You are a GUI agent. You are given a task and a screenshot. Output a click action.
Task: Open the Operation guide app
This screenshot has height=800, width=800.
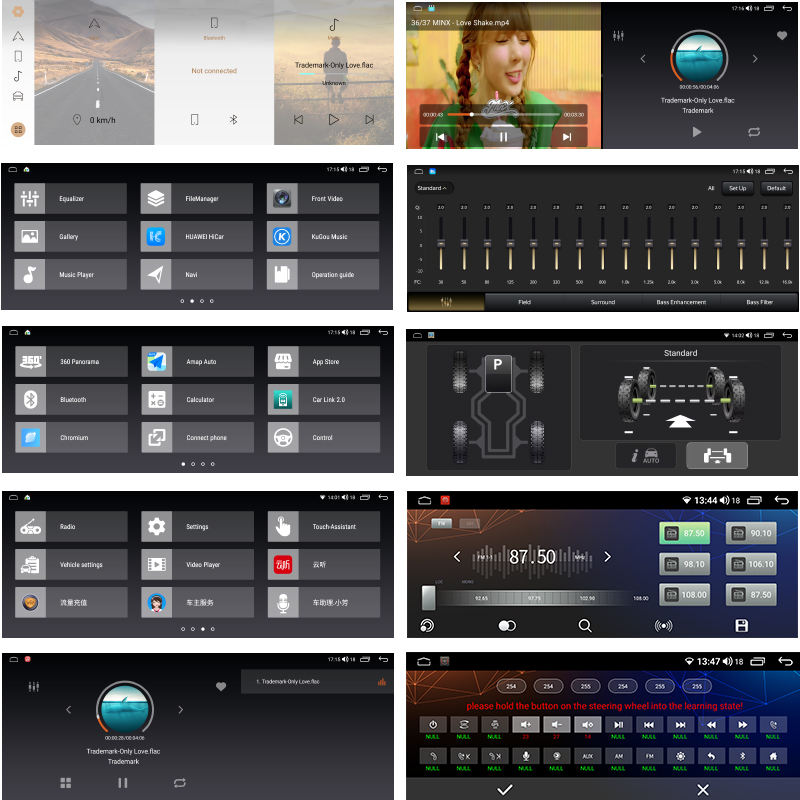[322, 274]
